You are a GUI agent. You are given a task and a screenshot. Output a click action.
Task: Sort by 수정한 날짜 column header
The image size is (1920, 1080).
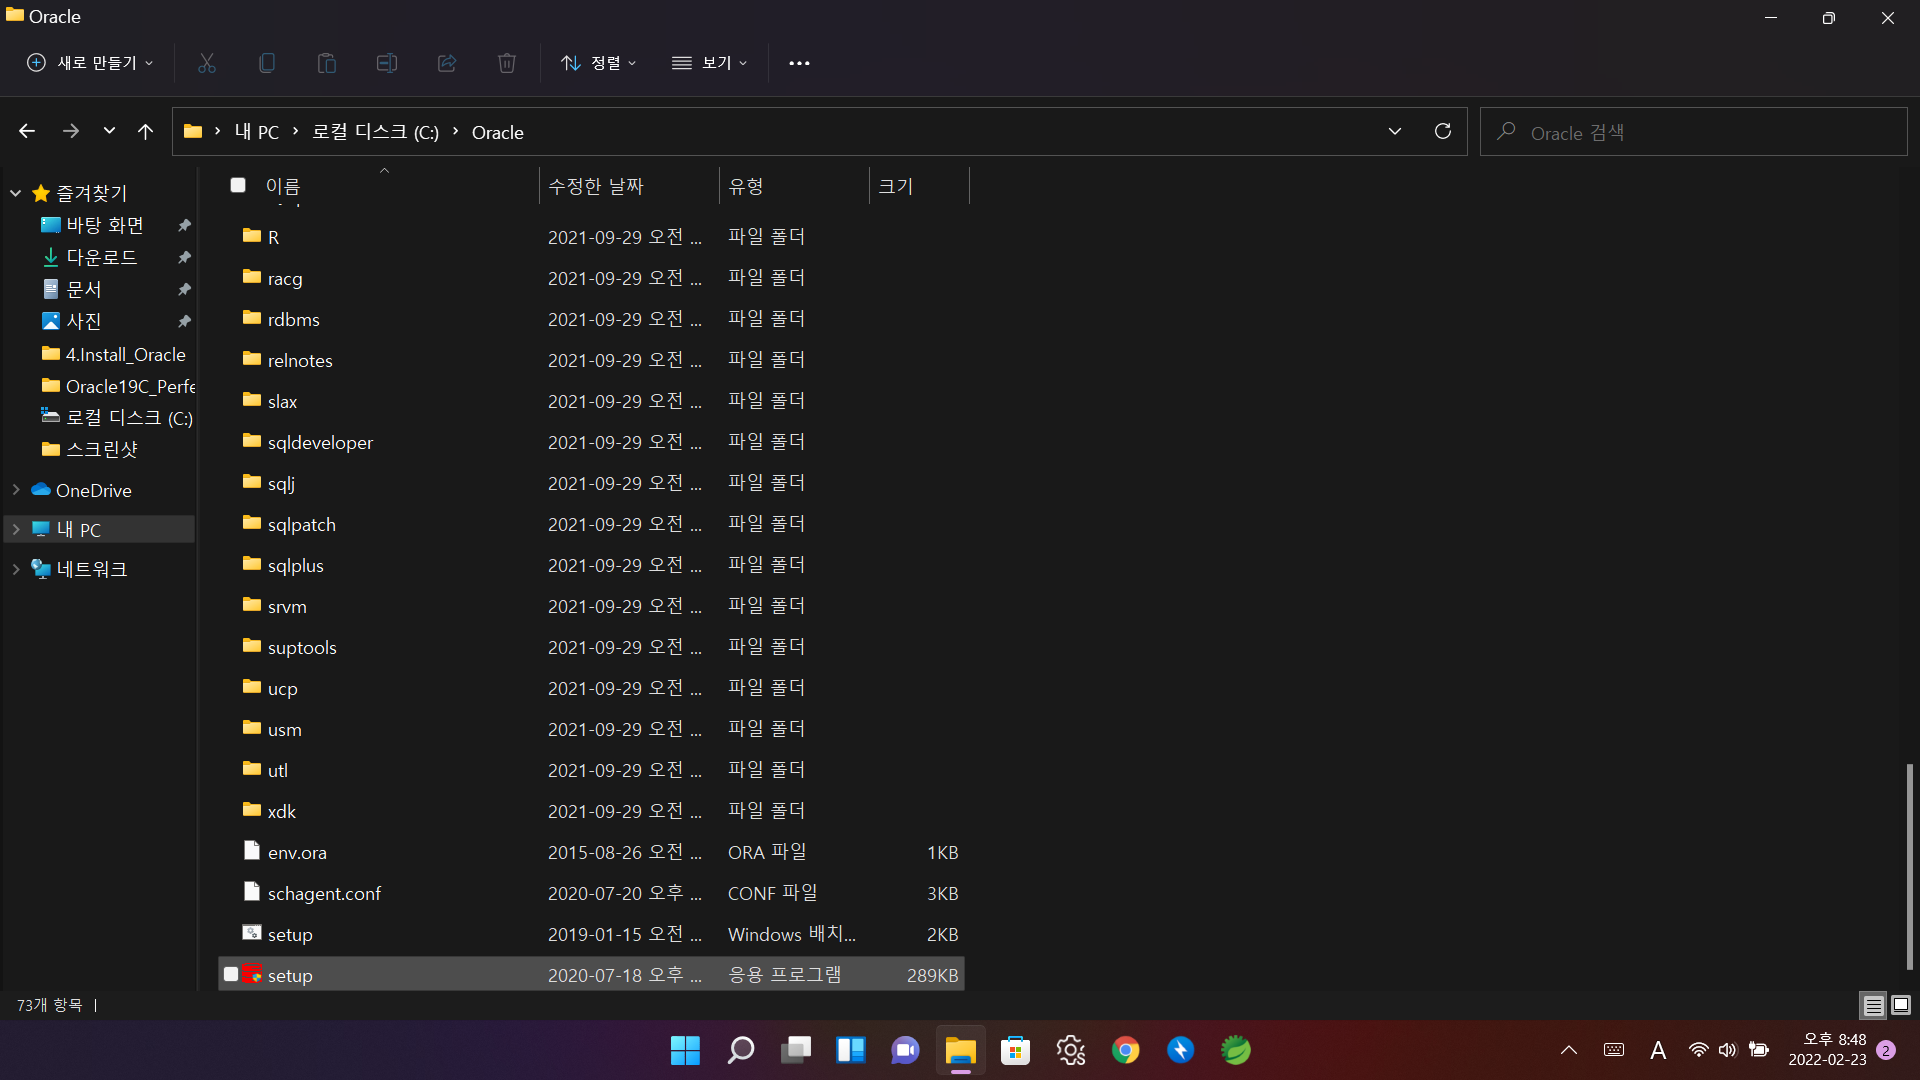pos(596,186)
